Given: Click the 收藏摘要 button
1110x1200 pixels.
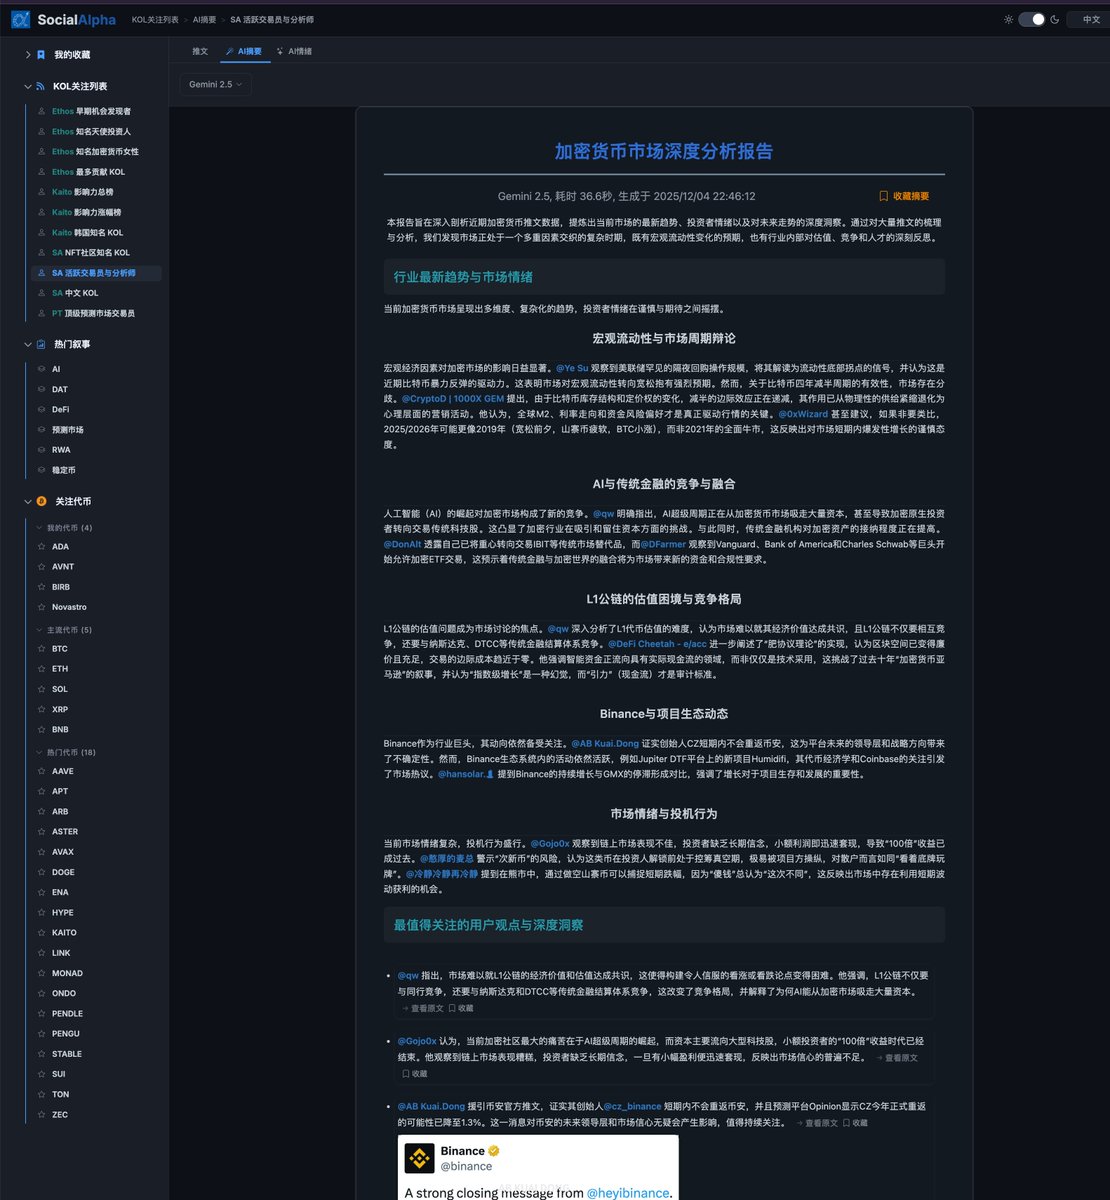Looking at the screenshot, I should point(904,197).
